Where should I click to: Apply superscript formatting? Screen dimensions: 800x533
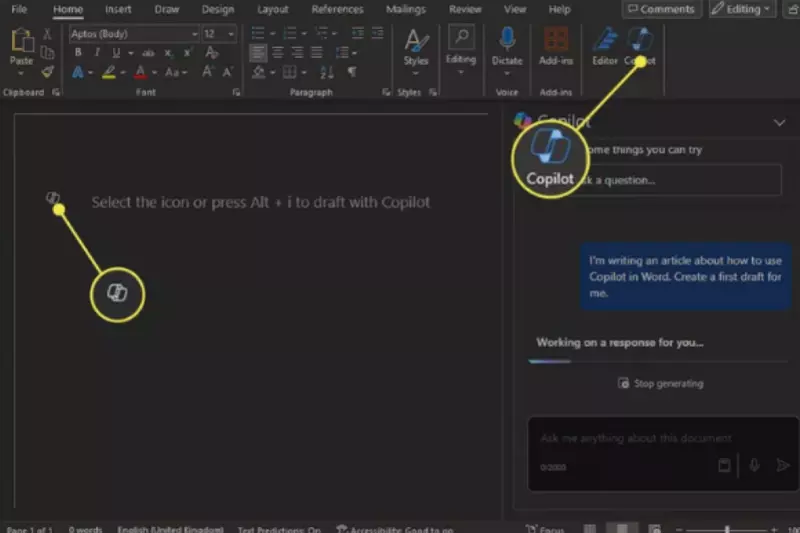pyautogui.click(x=188, y=53)
